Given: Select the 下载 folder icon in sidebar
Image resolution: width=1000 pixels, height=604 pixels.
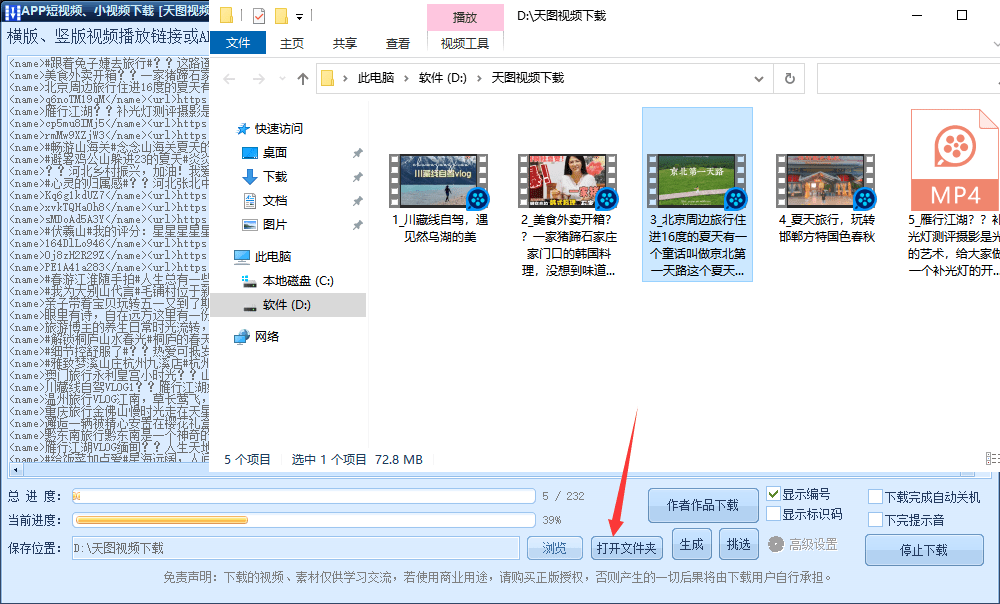Looking at the screenshot, I should (250, 177).
